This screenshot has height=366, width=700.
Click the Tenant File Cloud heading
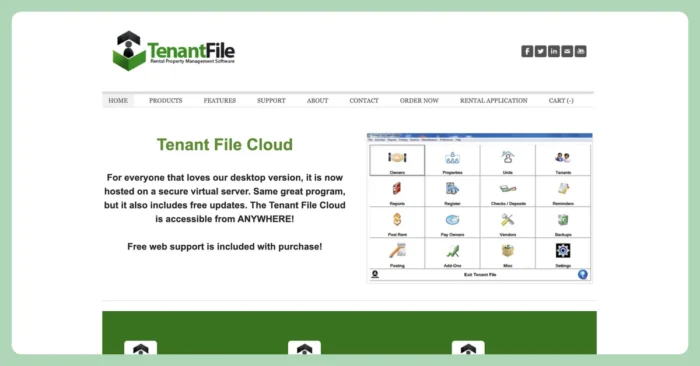pyautogui.click(x=225, y=145)
